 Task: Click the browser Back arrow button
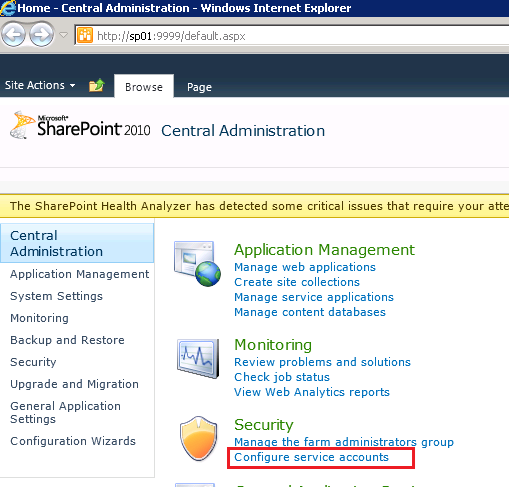click(13, 34)
